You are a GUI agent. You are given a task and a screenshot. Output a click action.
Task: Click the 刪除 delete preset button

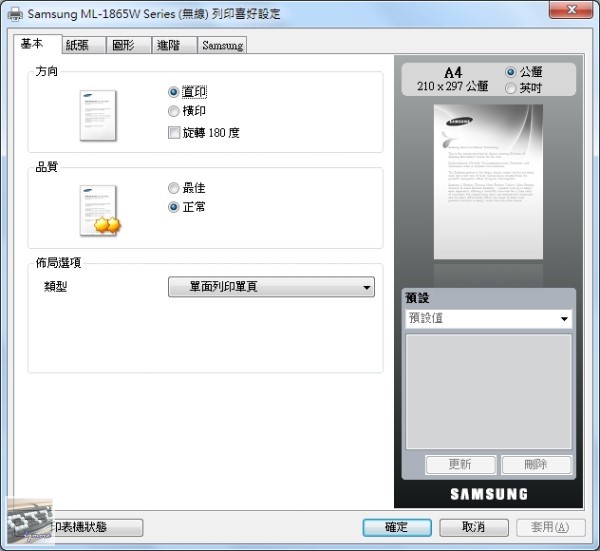click(536, 465)
